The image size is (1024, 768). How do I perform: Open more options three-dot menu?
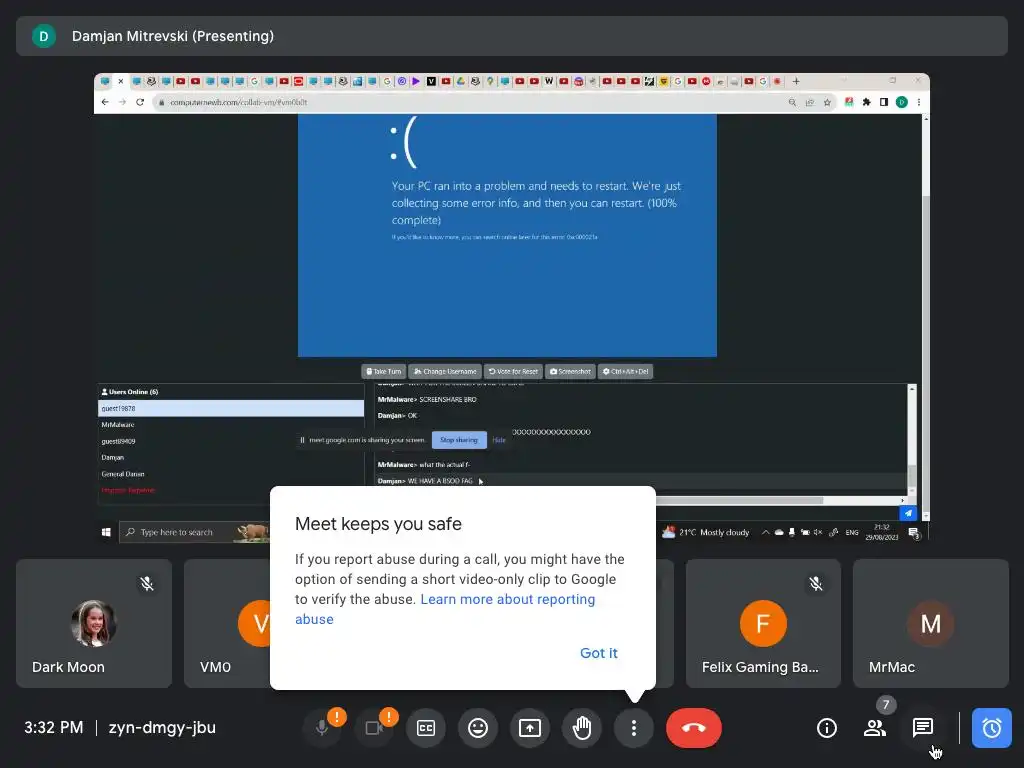[633, 728]
